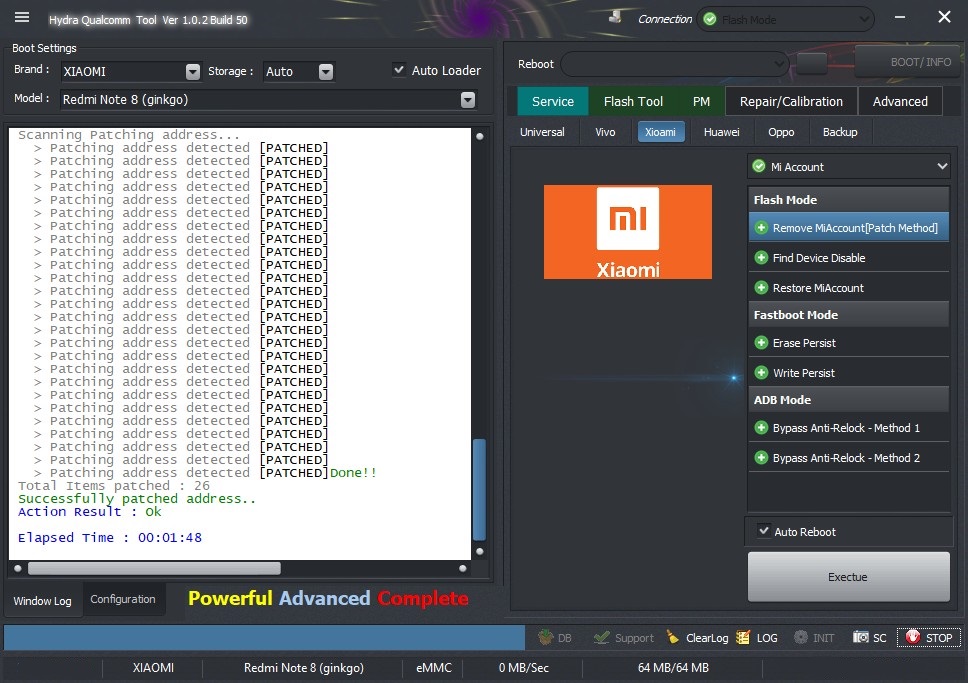This screenshot has width=968, height=683.
Task: Click the plus icon beside Find Device Disable
Action: pyautogui.click(x=761, y=258)
